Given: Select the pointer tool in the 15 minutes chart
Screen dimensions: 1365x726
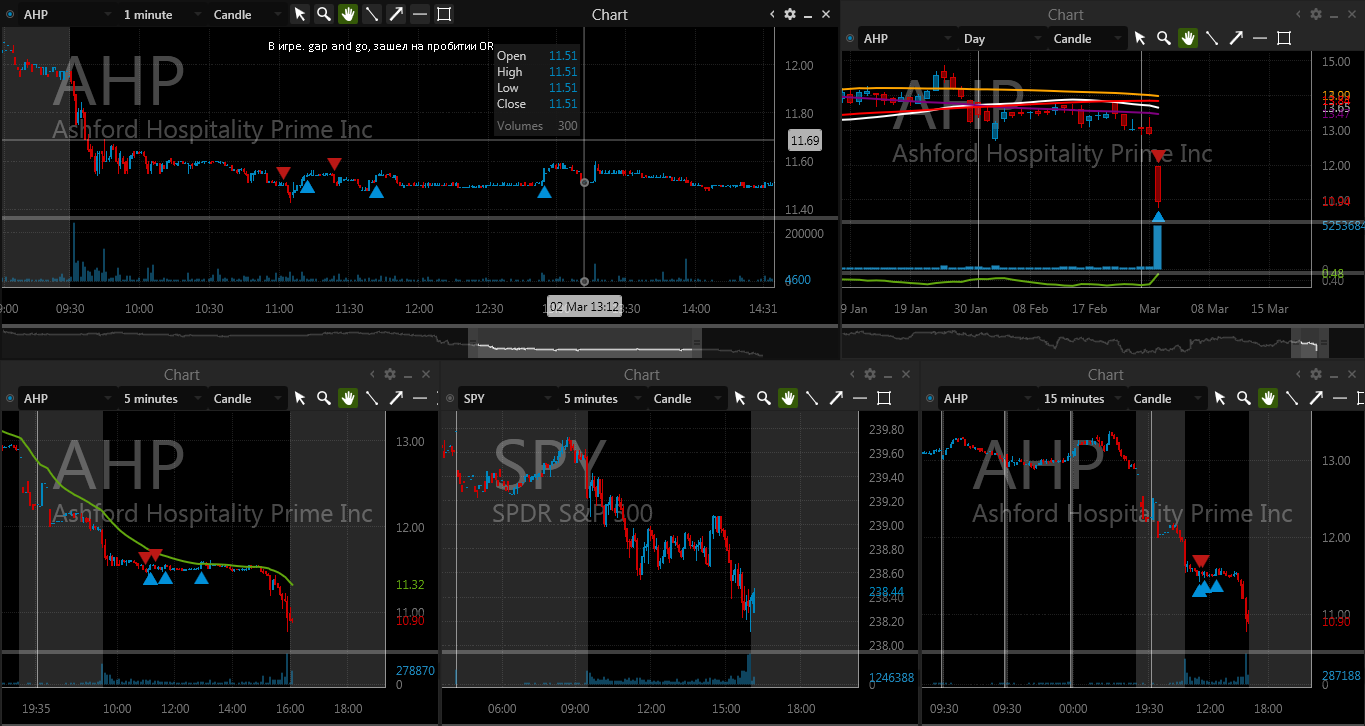Looking at the screenshot, I should click(1220, 398).
